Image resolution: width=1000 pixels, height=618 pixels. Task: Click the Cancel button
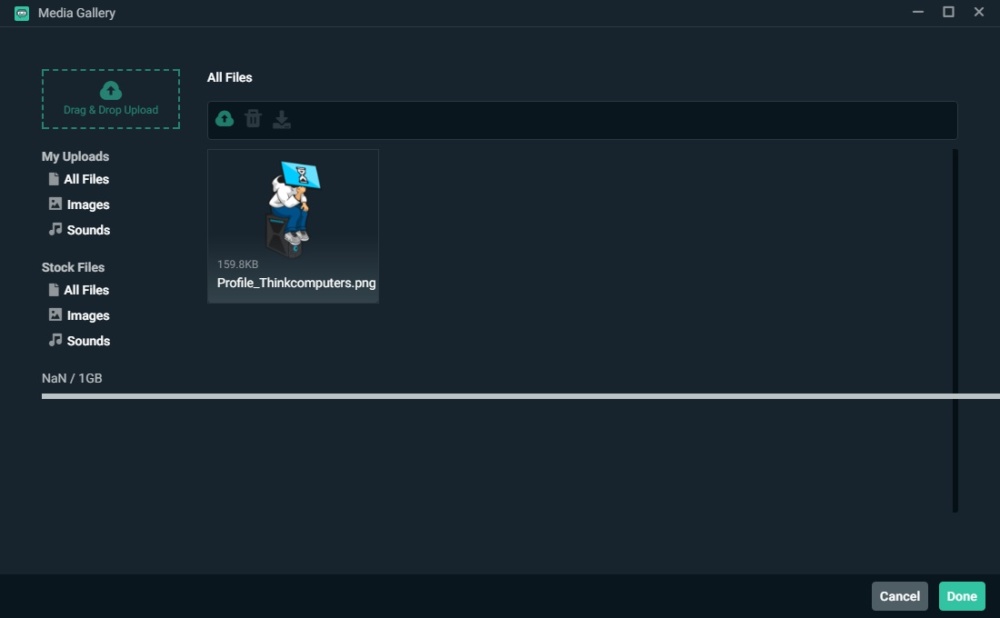(x=899, y=596)
